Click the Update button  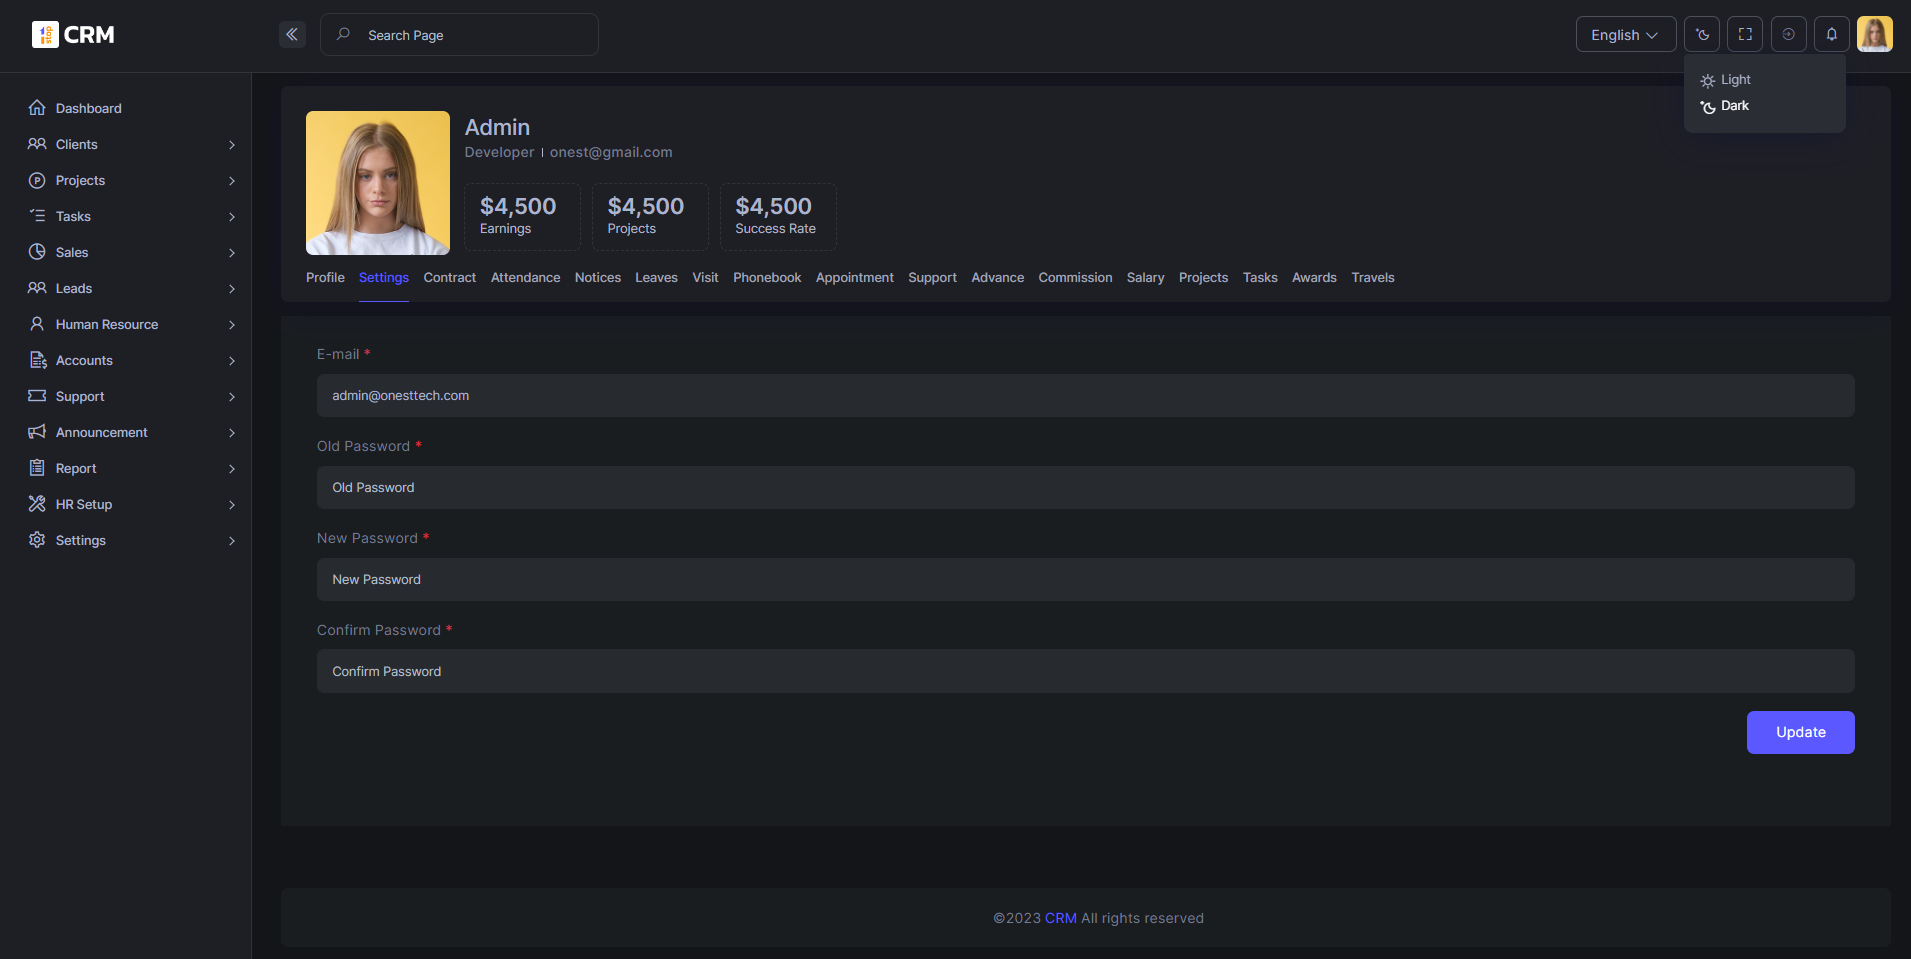point(1800,732)
